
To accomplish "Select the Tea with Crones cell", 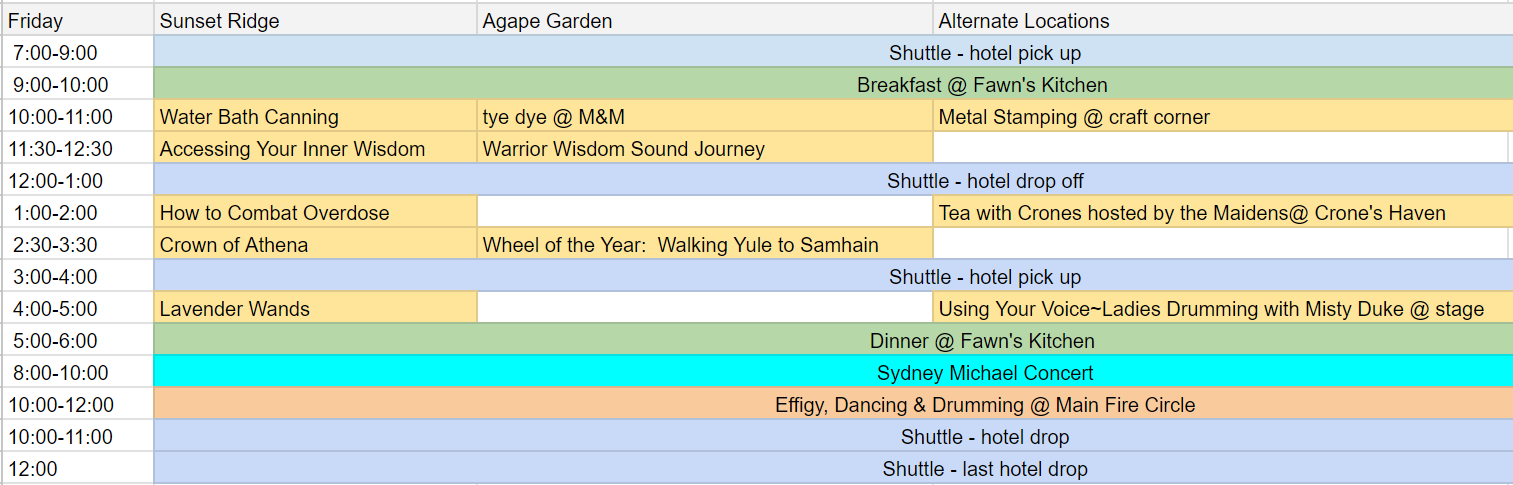I will tap(1223, 212).
